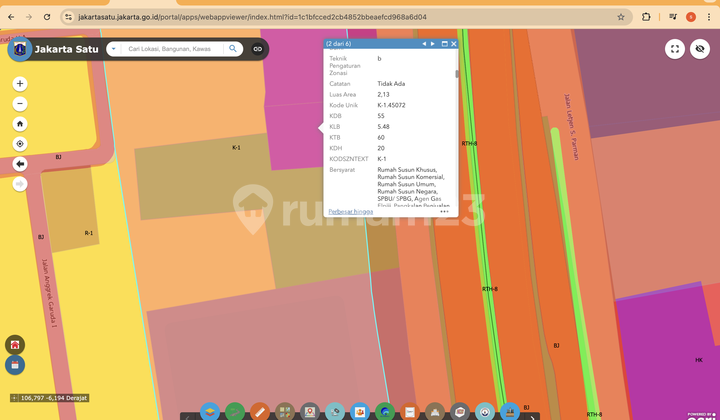Zoom in on the map
This screenshot has height=420, width=720.
click(x=20, y=84)
